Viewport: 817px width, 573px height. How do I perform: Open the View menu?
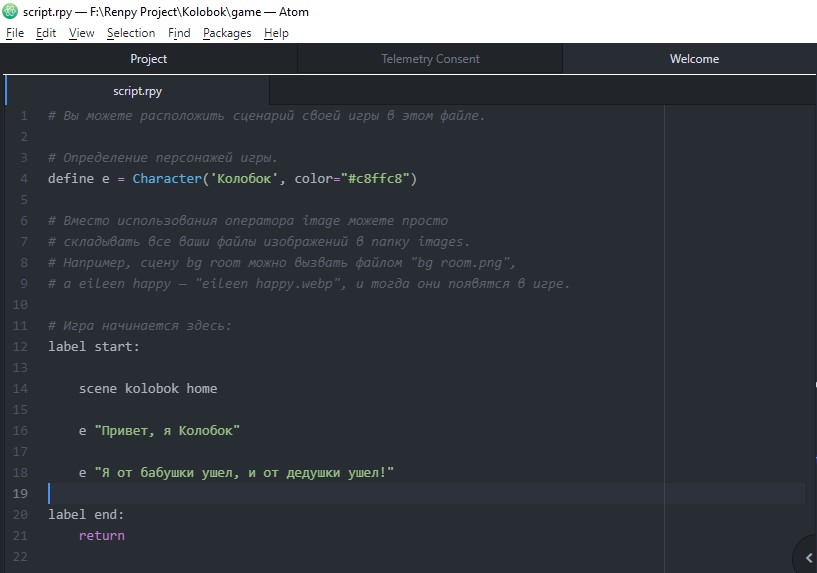[x=82, y=33]
